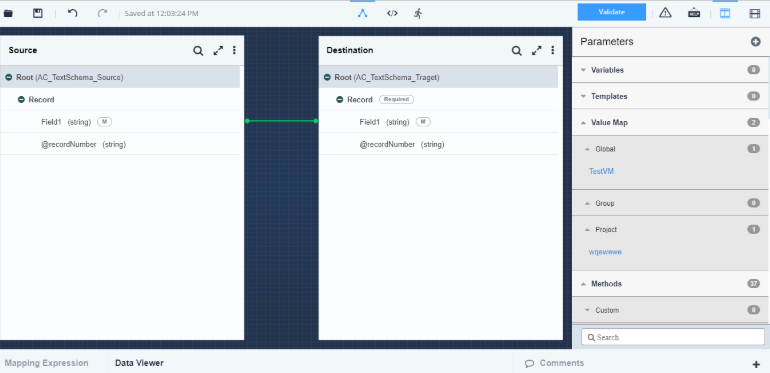
Task: Collapse the Source Root node
Action: pyautogui.click(x=9, y=78)
